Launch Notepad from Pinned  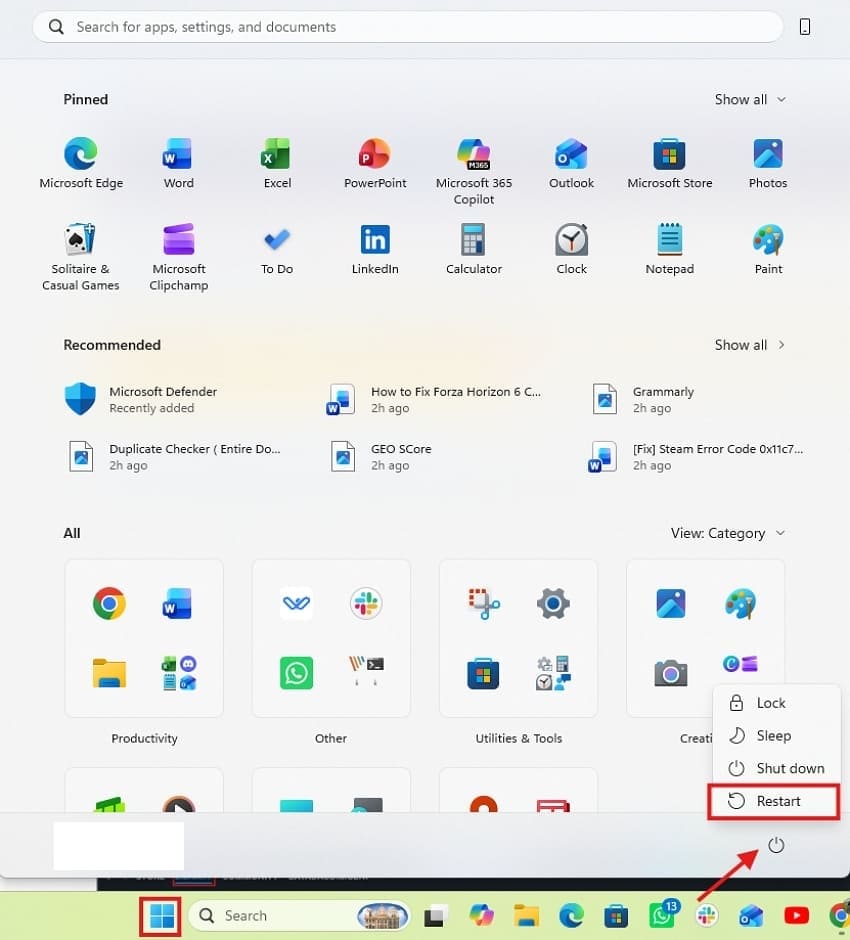(x=670, y=249)
